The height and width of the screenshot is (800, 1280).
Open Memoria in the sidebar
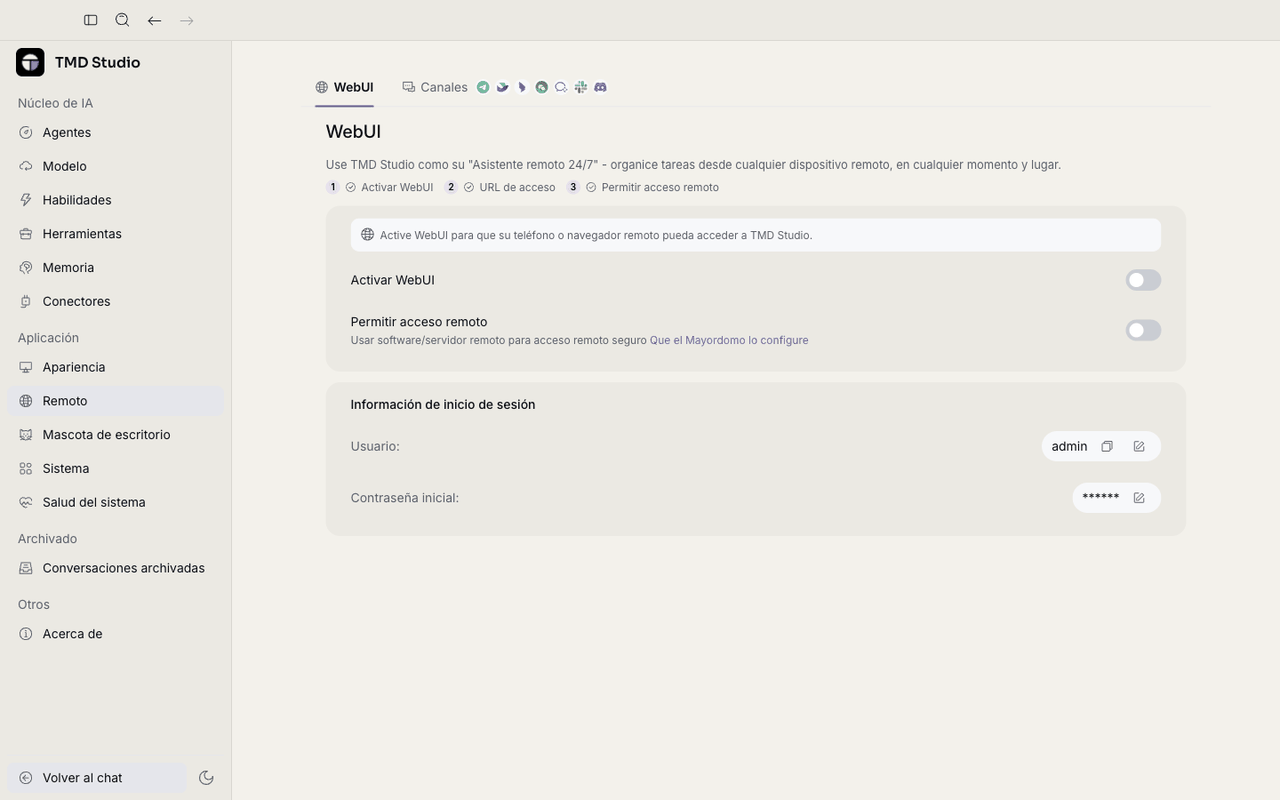[116, 267]
